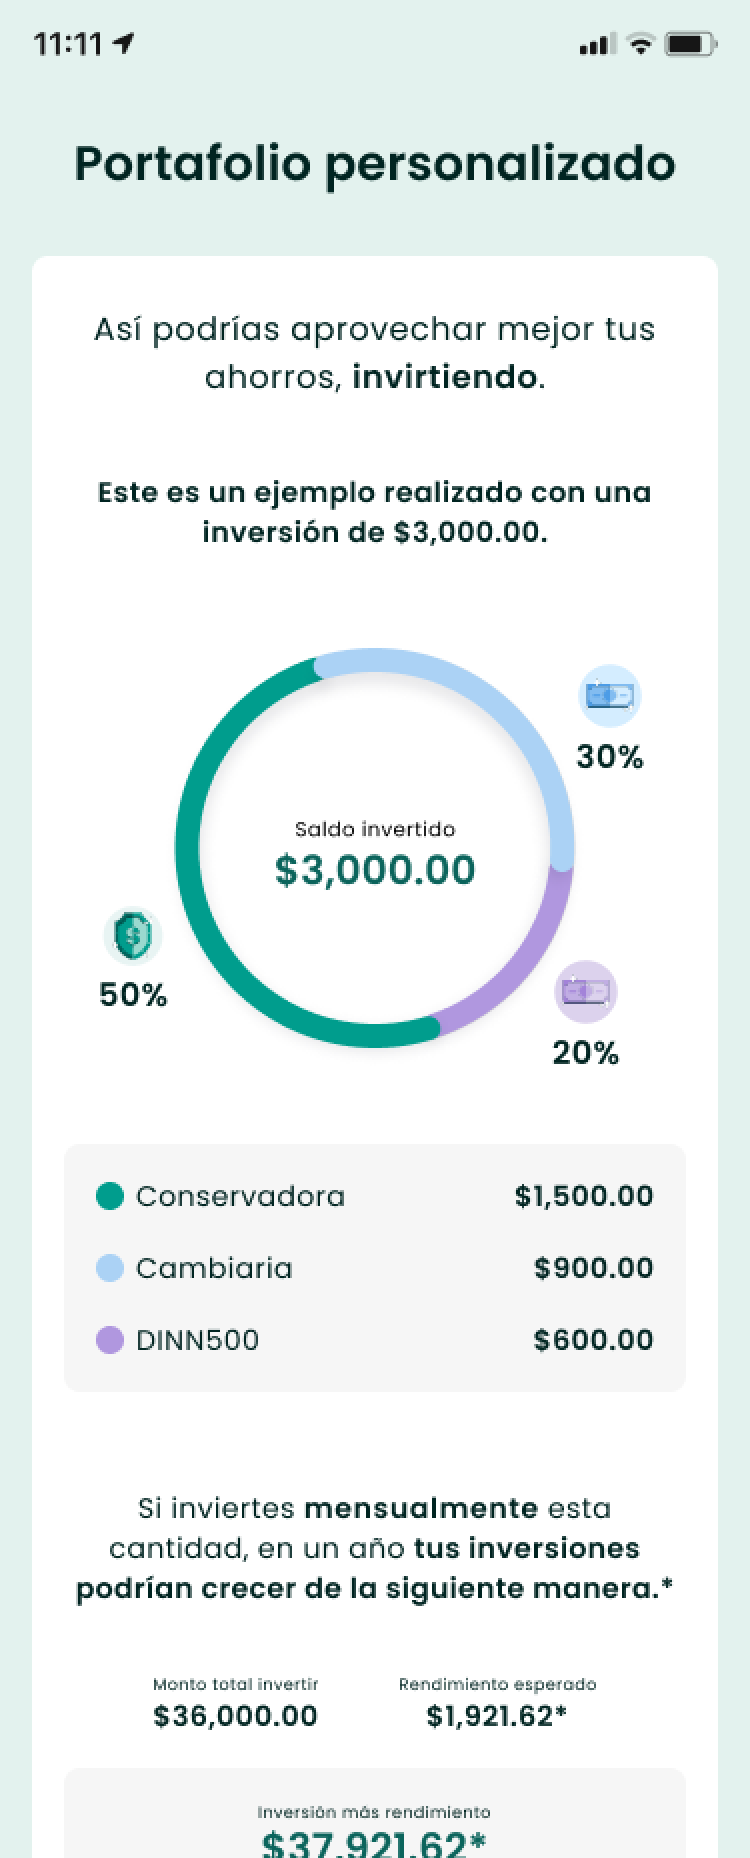Tap the location arrow in status bar
Viewport: 750px width, 1858px height.
click(x=124, y=44)
